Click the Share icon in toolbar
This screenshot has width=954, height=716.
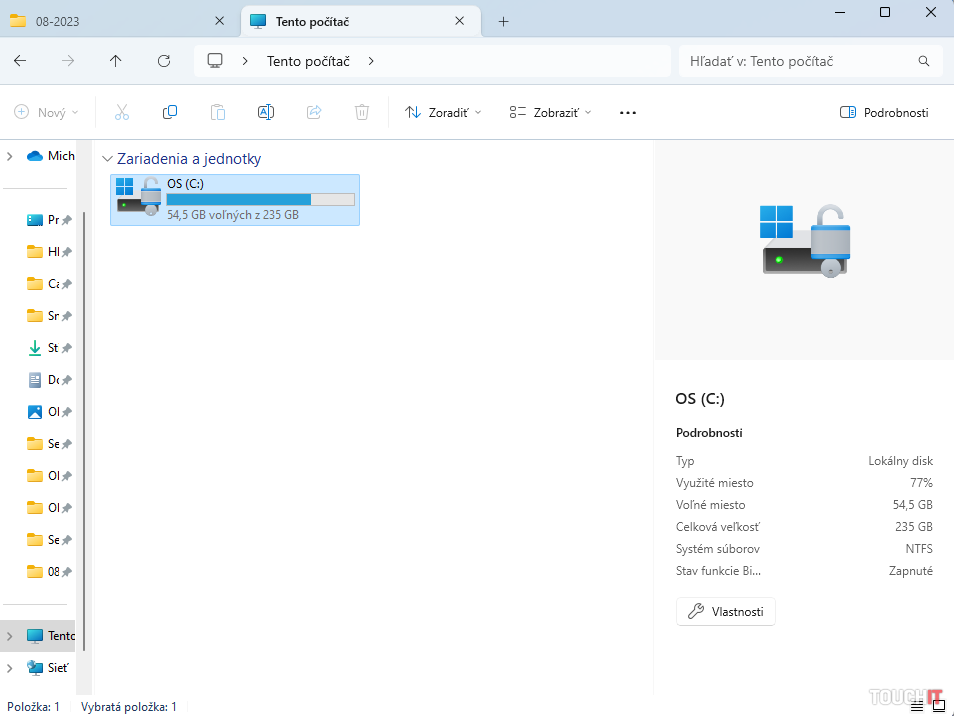pos(314,113)
